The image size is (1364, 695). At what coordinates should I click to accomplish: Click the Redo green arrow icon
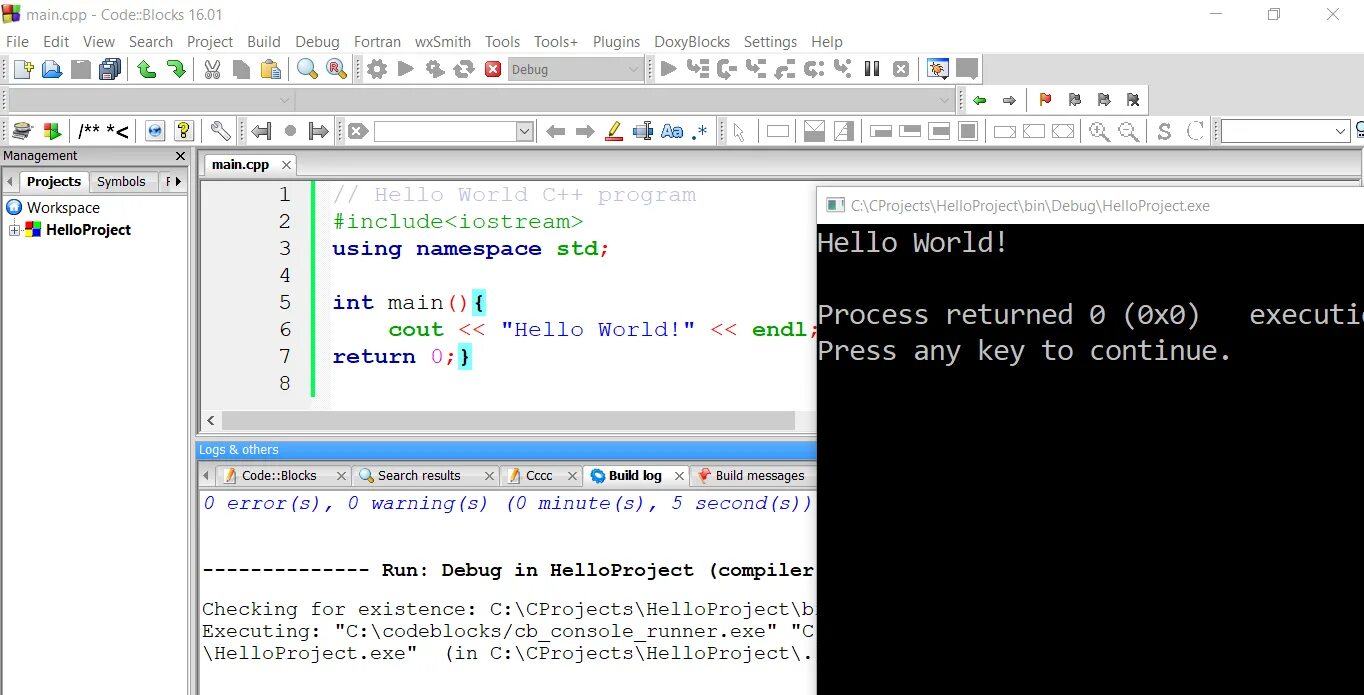tap(176, 69)
